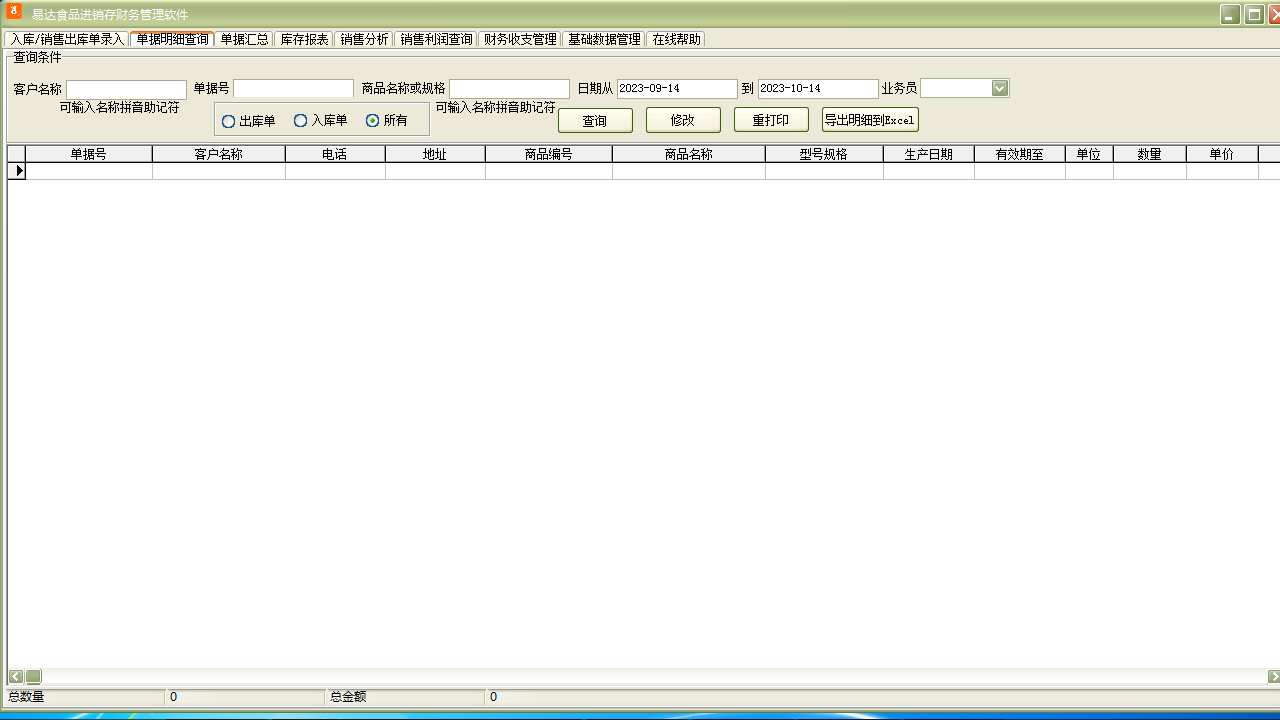This screenshot has width=1280, height=720.
Task: Select the 所有 radio button
Action: tap(373, 121)
